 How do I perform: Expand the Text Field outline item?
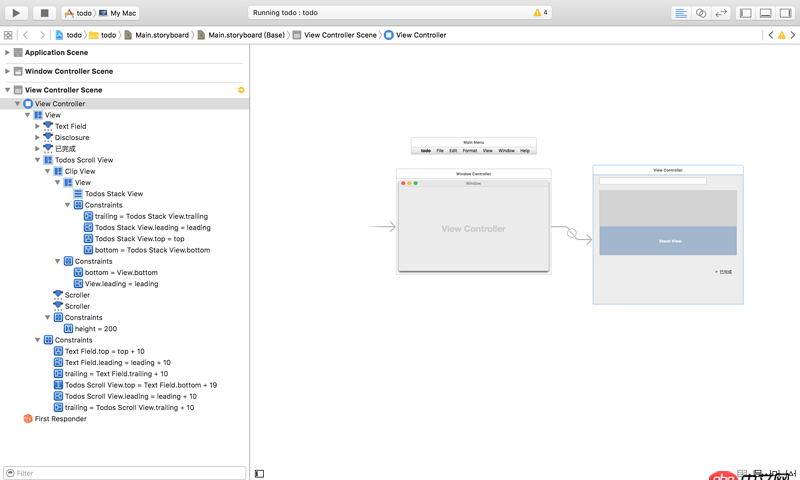pyautogui.click(x=37, y=126)
